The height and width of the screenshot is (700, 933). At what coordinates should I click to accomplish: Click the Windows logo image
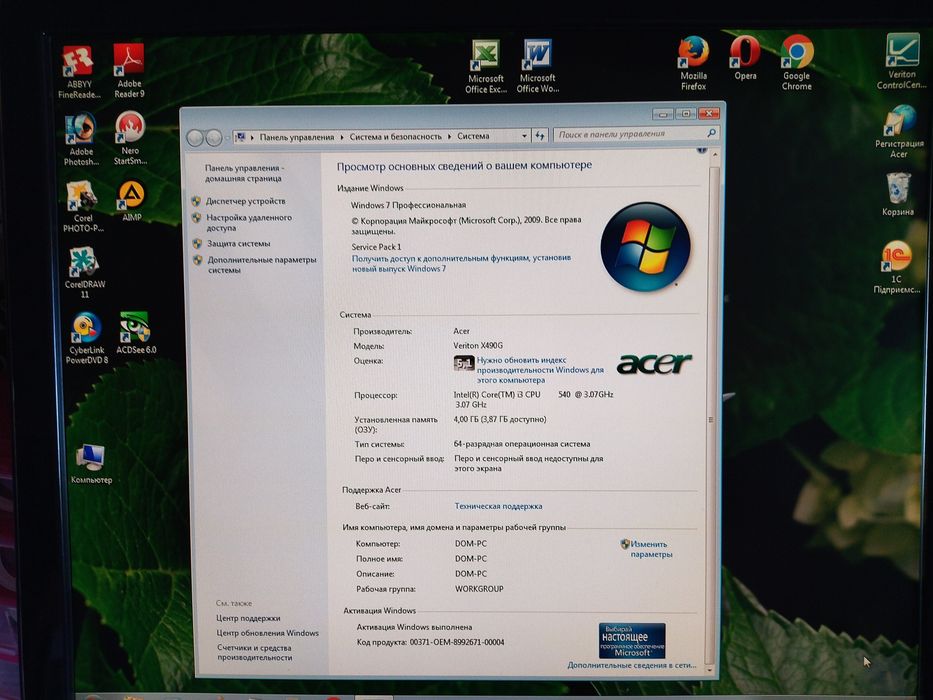(x=646, y=246)
